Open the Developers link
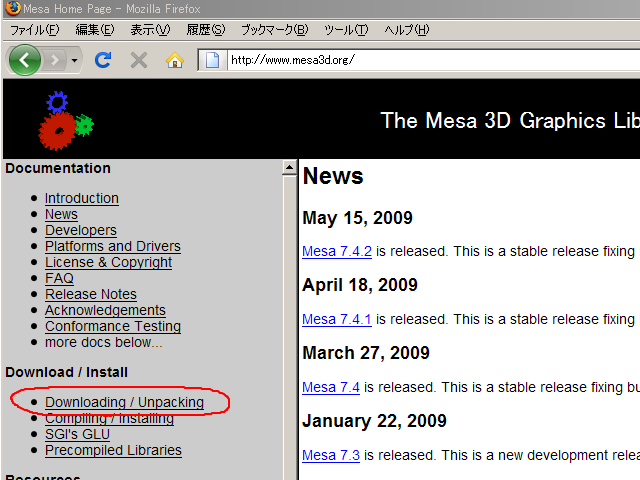640x480 pixels. 81,230
